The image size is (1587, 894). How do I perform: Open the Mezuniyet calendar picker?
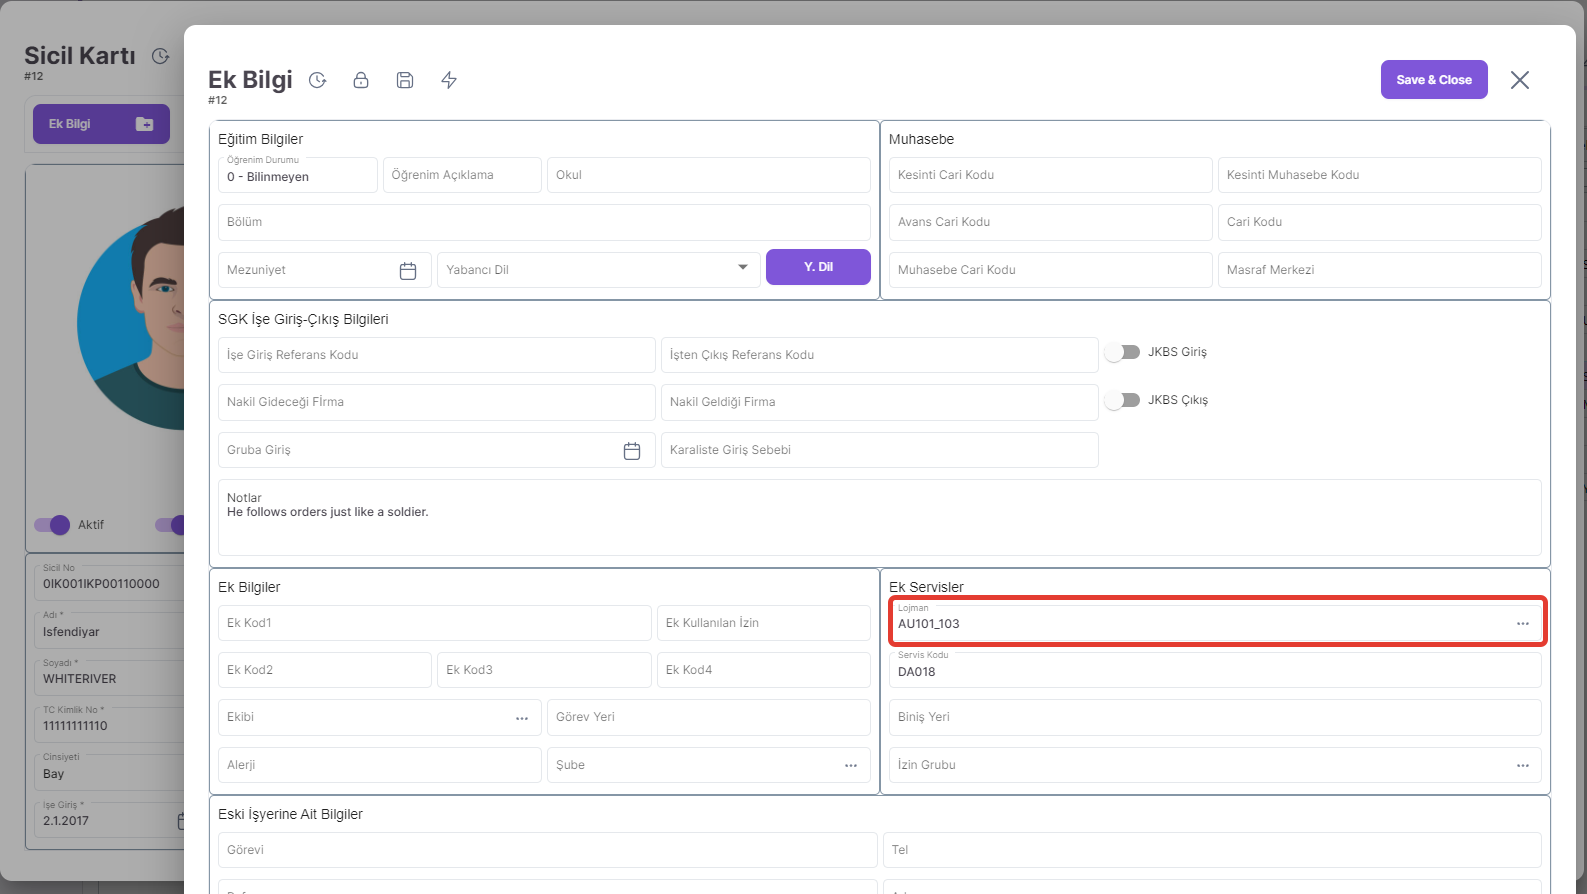point(408,271)
